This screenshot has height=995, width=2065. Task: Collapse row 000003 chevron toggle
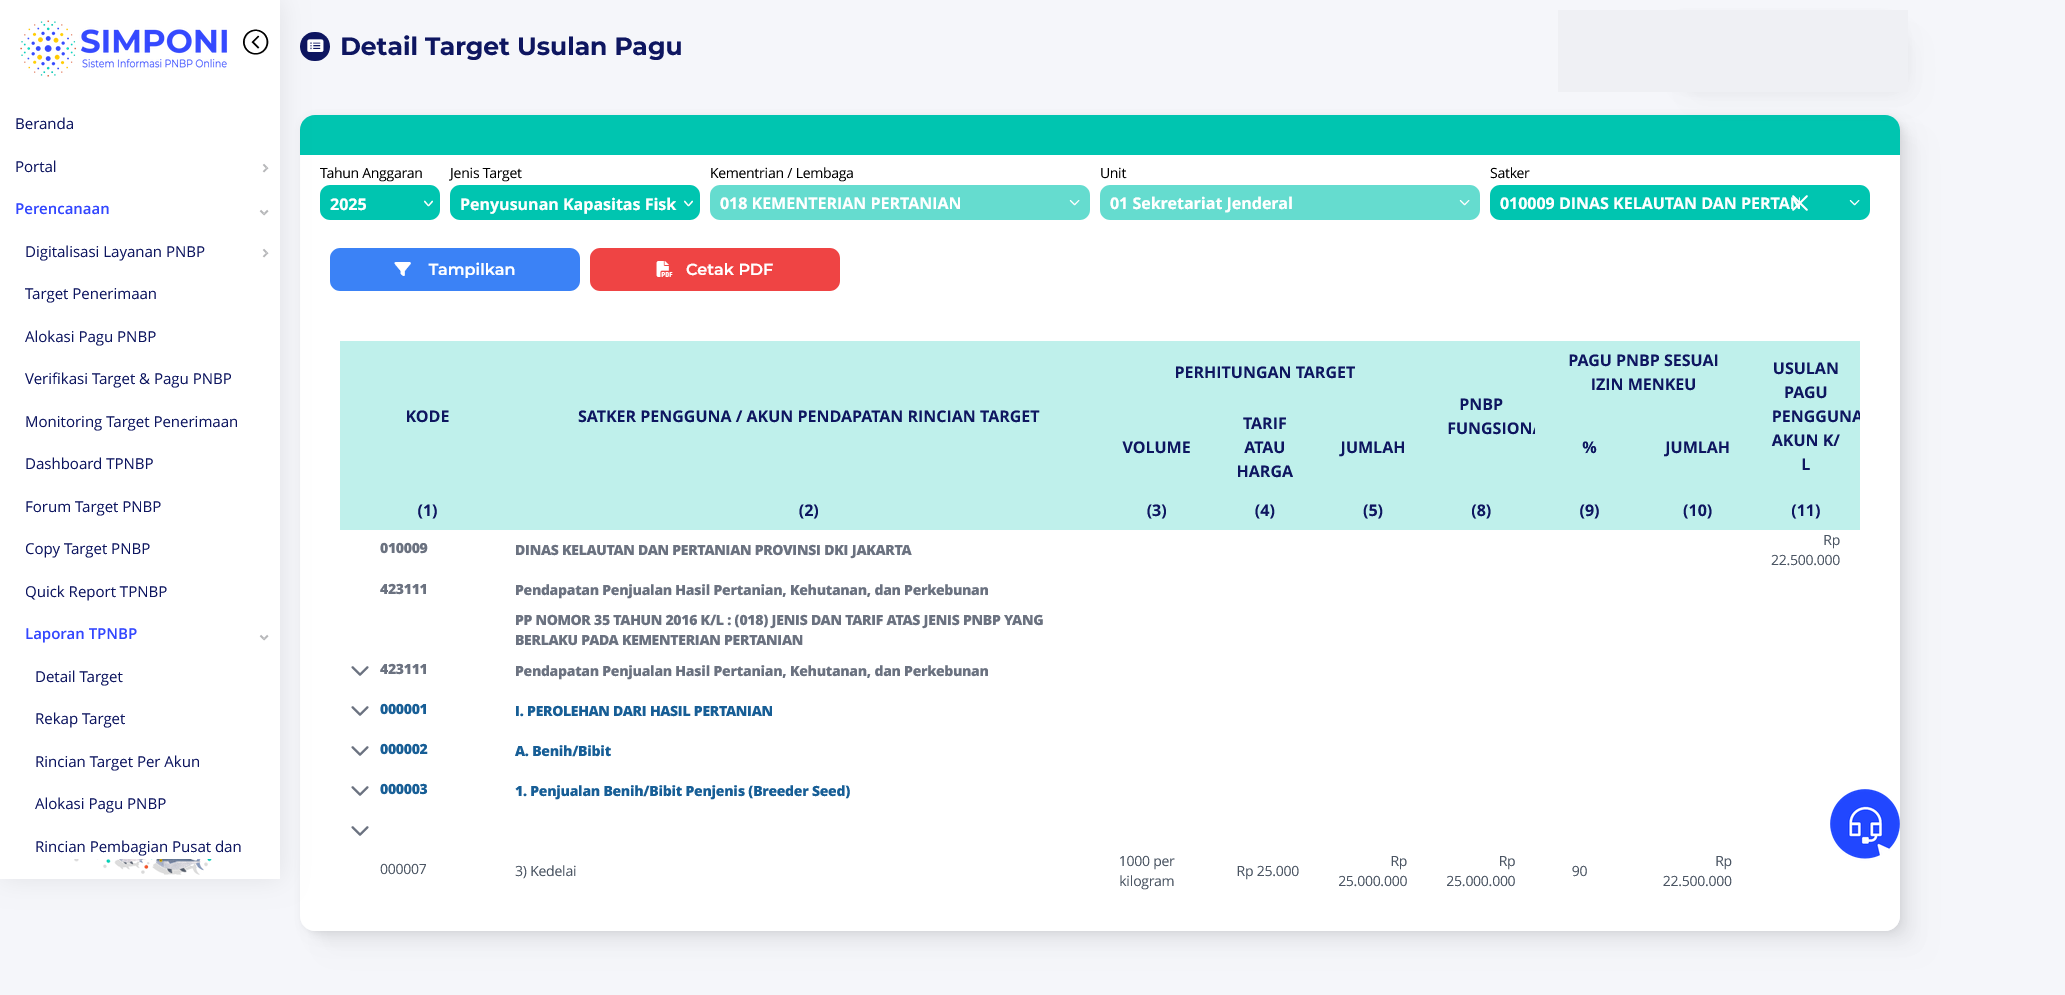coord(360,791)
